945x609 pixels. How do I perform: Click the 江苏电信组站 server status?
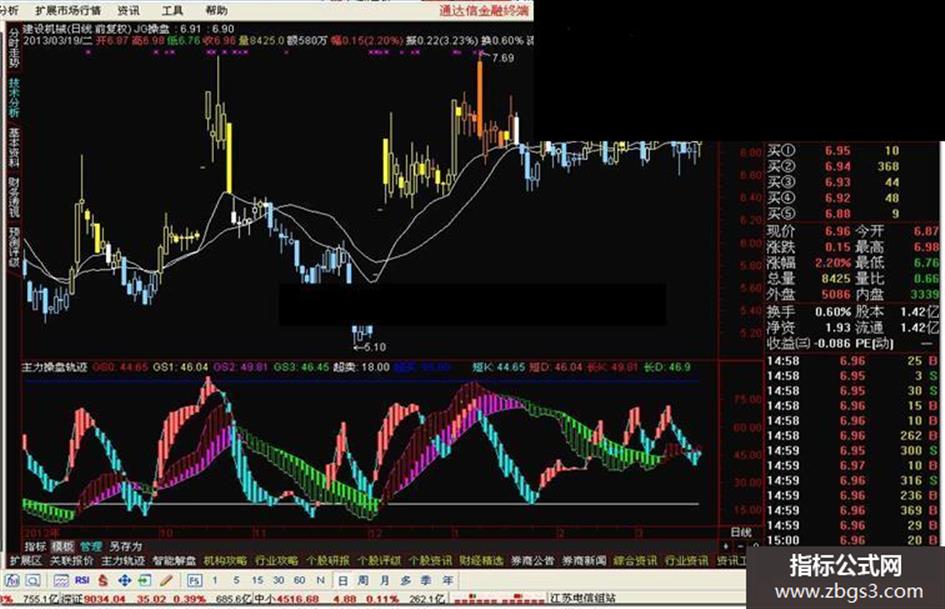click(x=583, y=599)
